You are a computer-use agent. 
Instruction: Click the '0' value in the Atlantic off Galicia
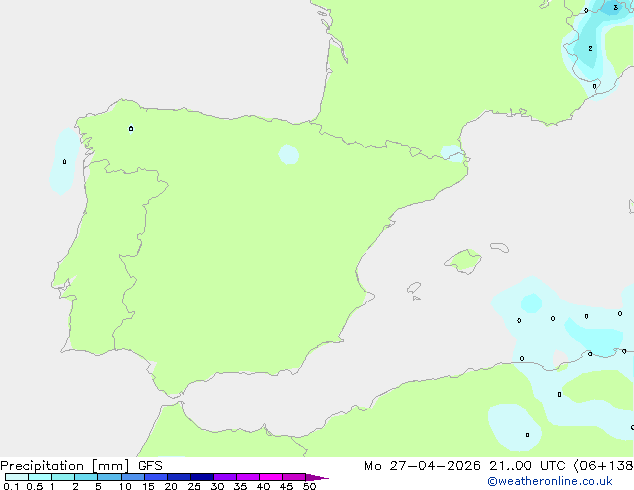(64, 162)
